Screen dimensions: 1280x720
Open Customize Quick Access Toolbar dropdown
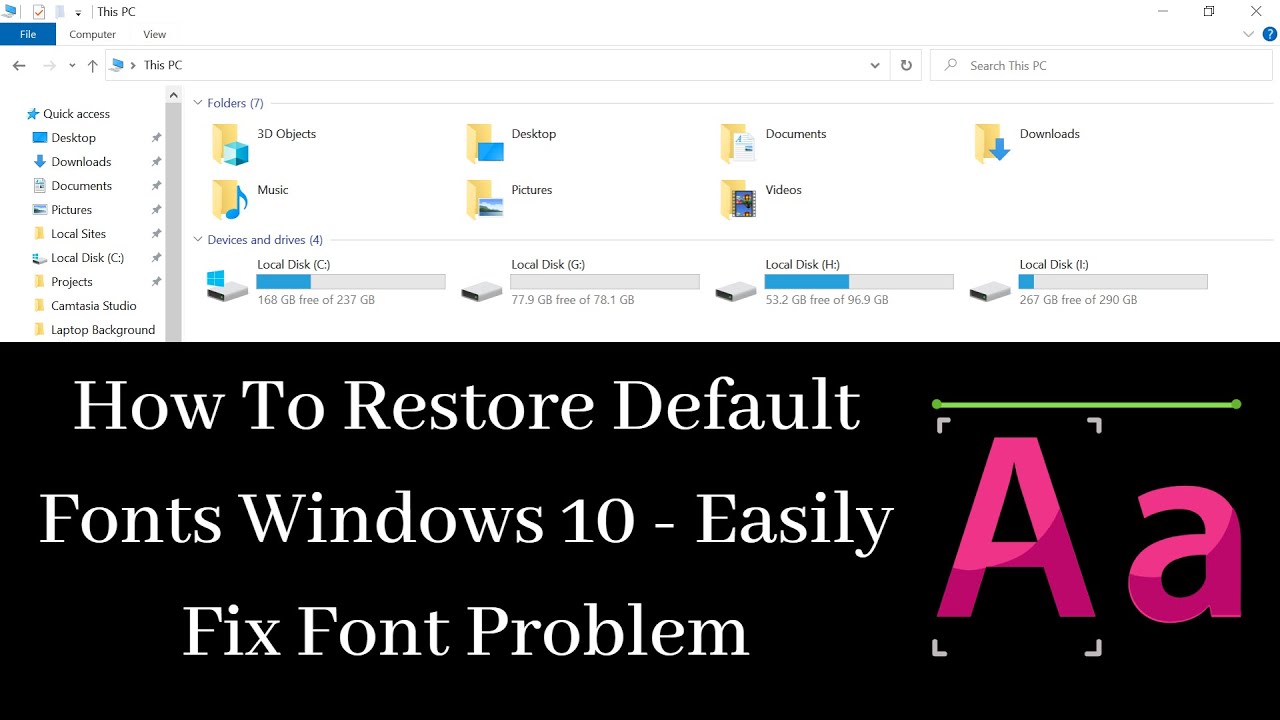pos(78,13)
